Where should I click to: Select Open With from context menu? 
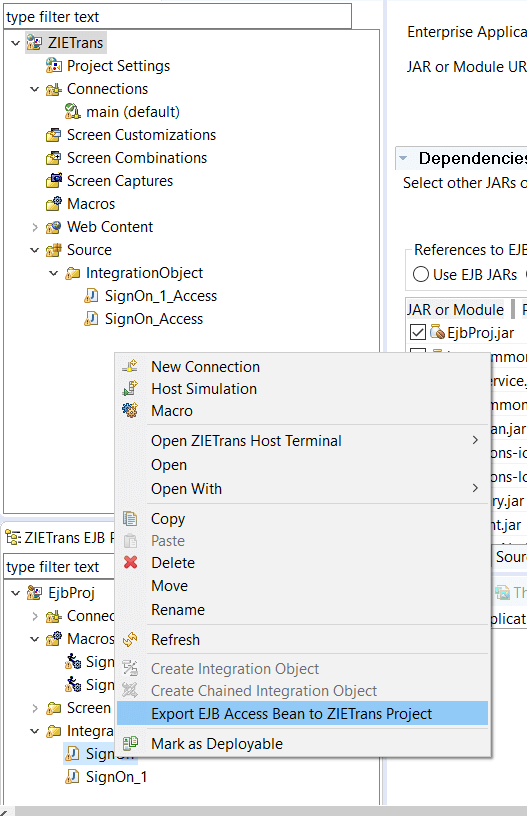click(302, 489)
